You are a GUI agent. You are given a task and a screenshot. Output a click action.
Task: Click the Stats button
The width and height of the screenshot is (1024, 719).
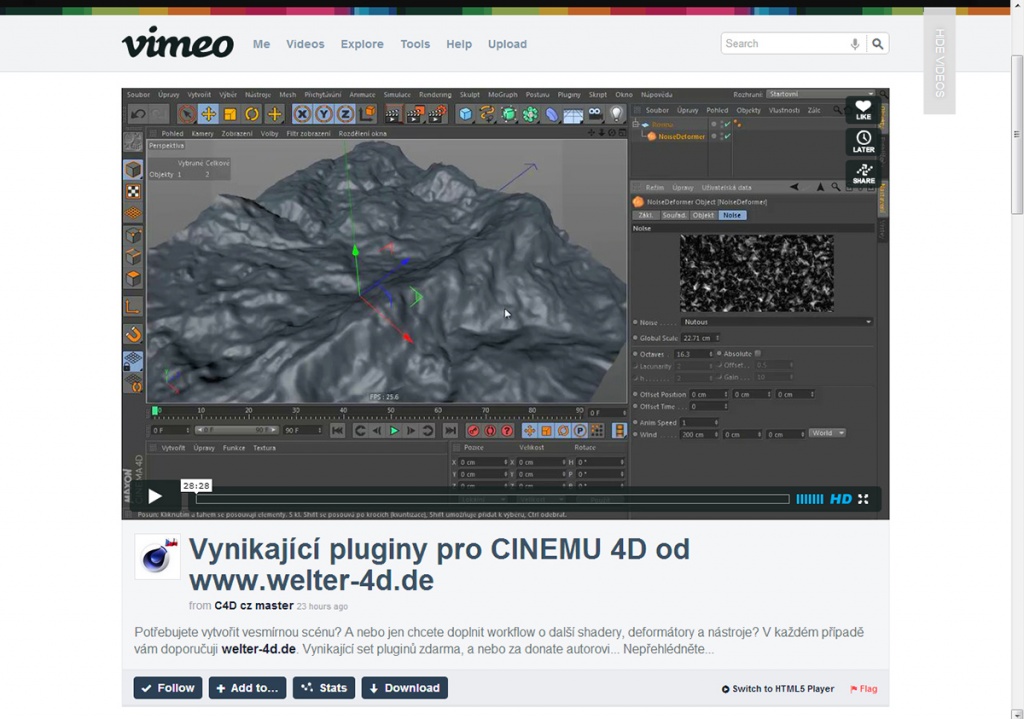(324, 688)
